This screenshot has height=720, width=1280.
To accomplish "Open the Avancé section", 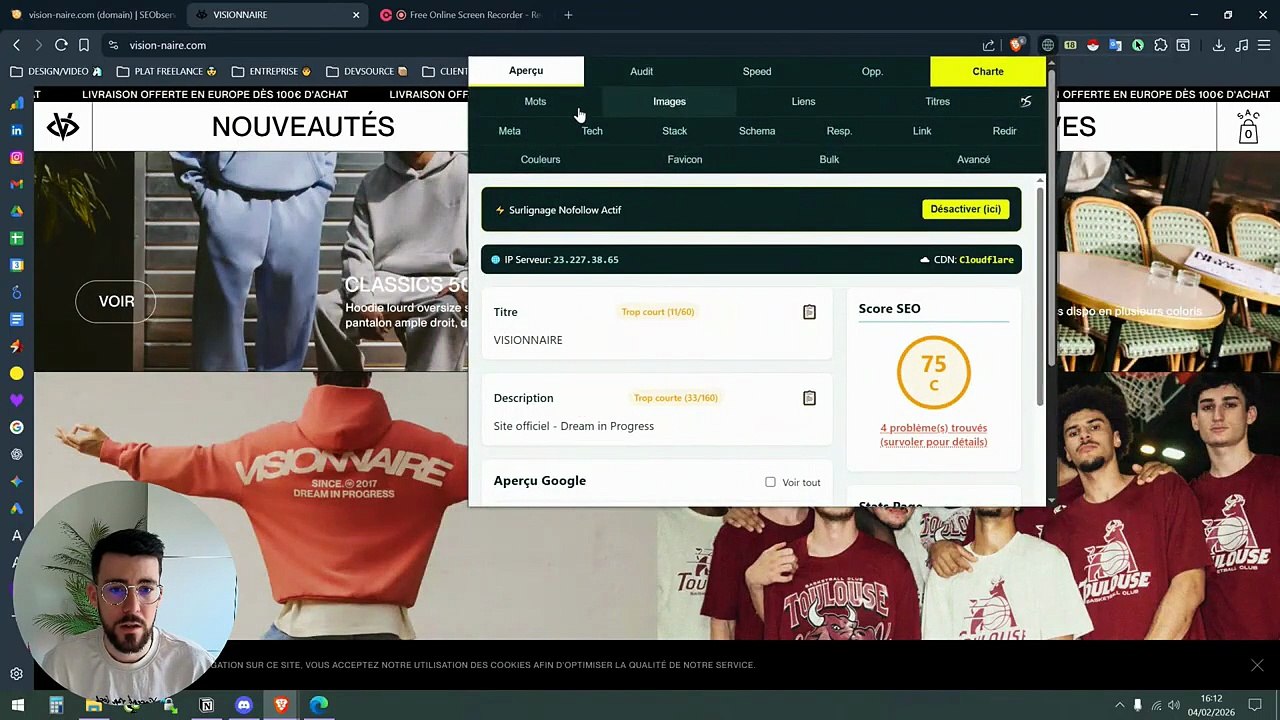I will tap(973, 159).
